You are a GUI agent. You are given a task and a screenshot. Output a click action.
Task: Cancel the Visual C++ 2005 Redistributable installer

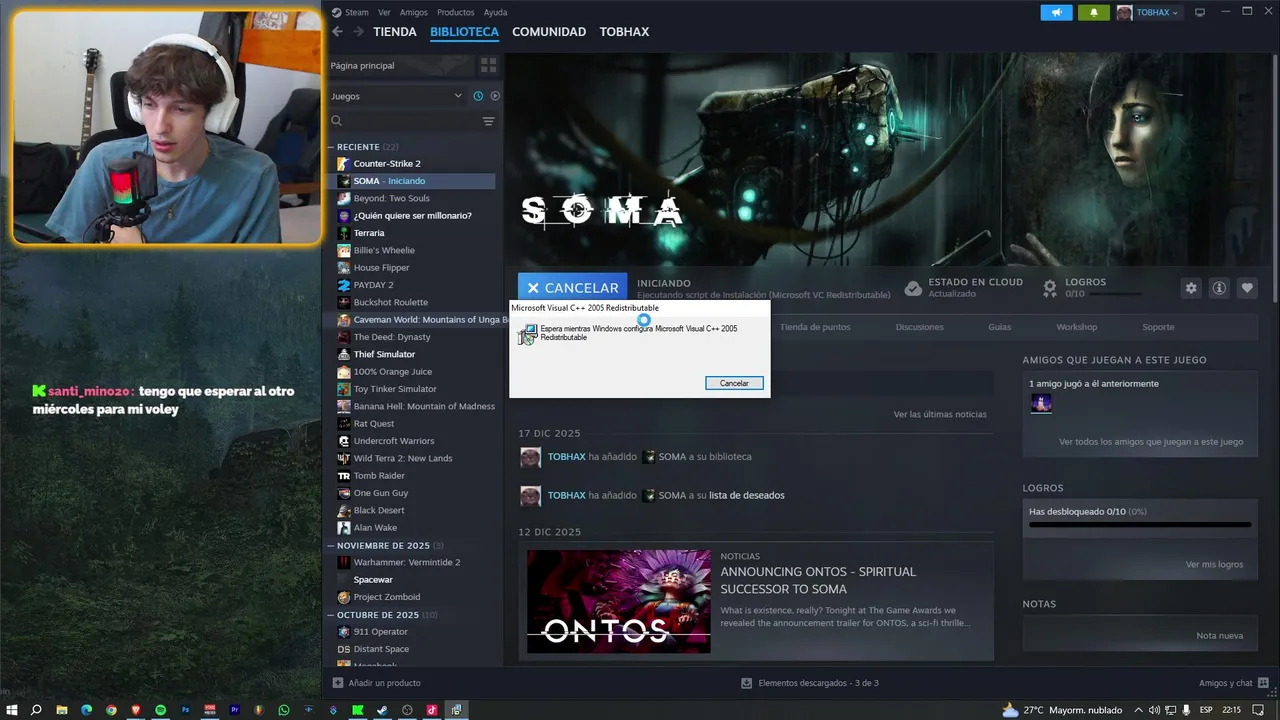734,383
